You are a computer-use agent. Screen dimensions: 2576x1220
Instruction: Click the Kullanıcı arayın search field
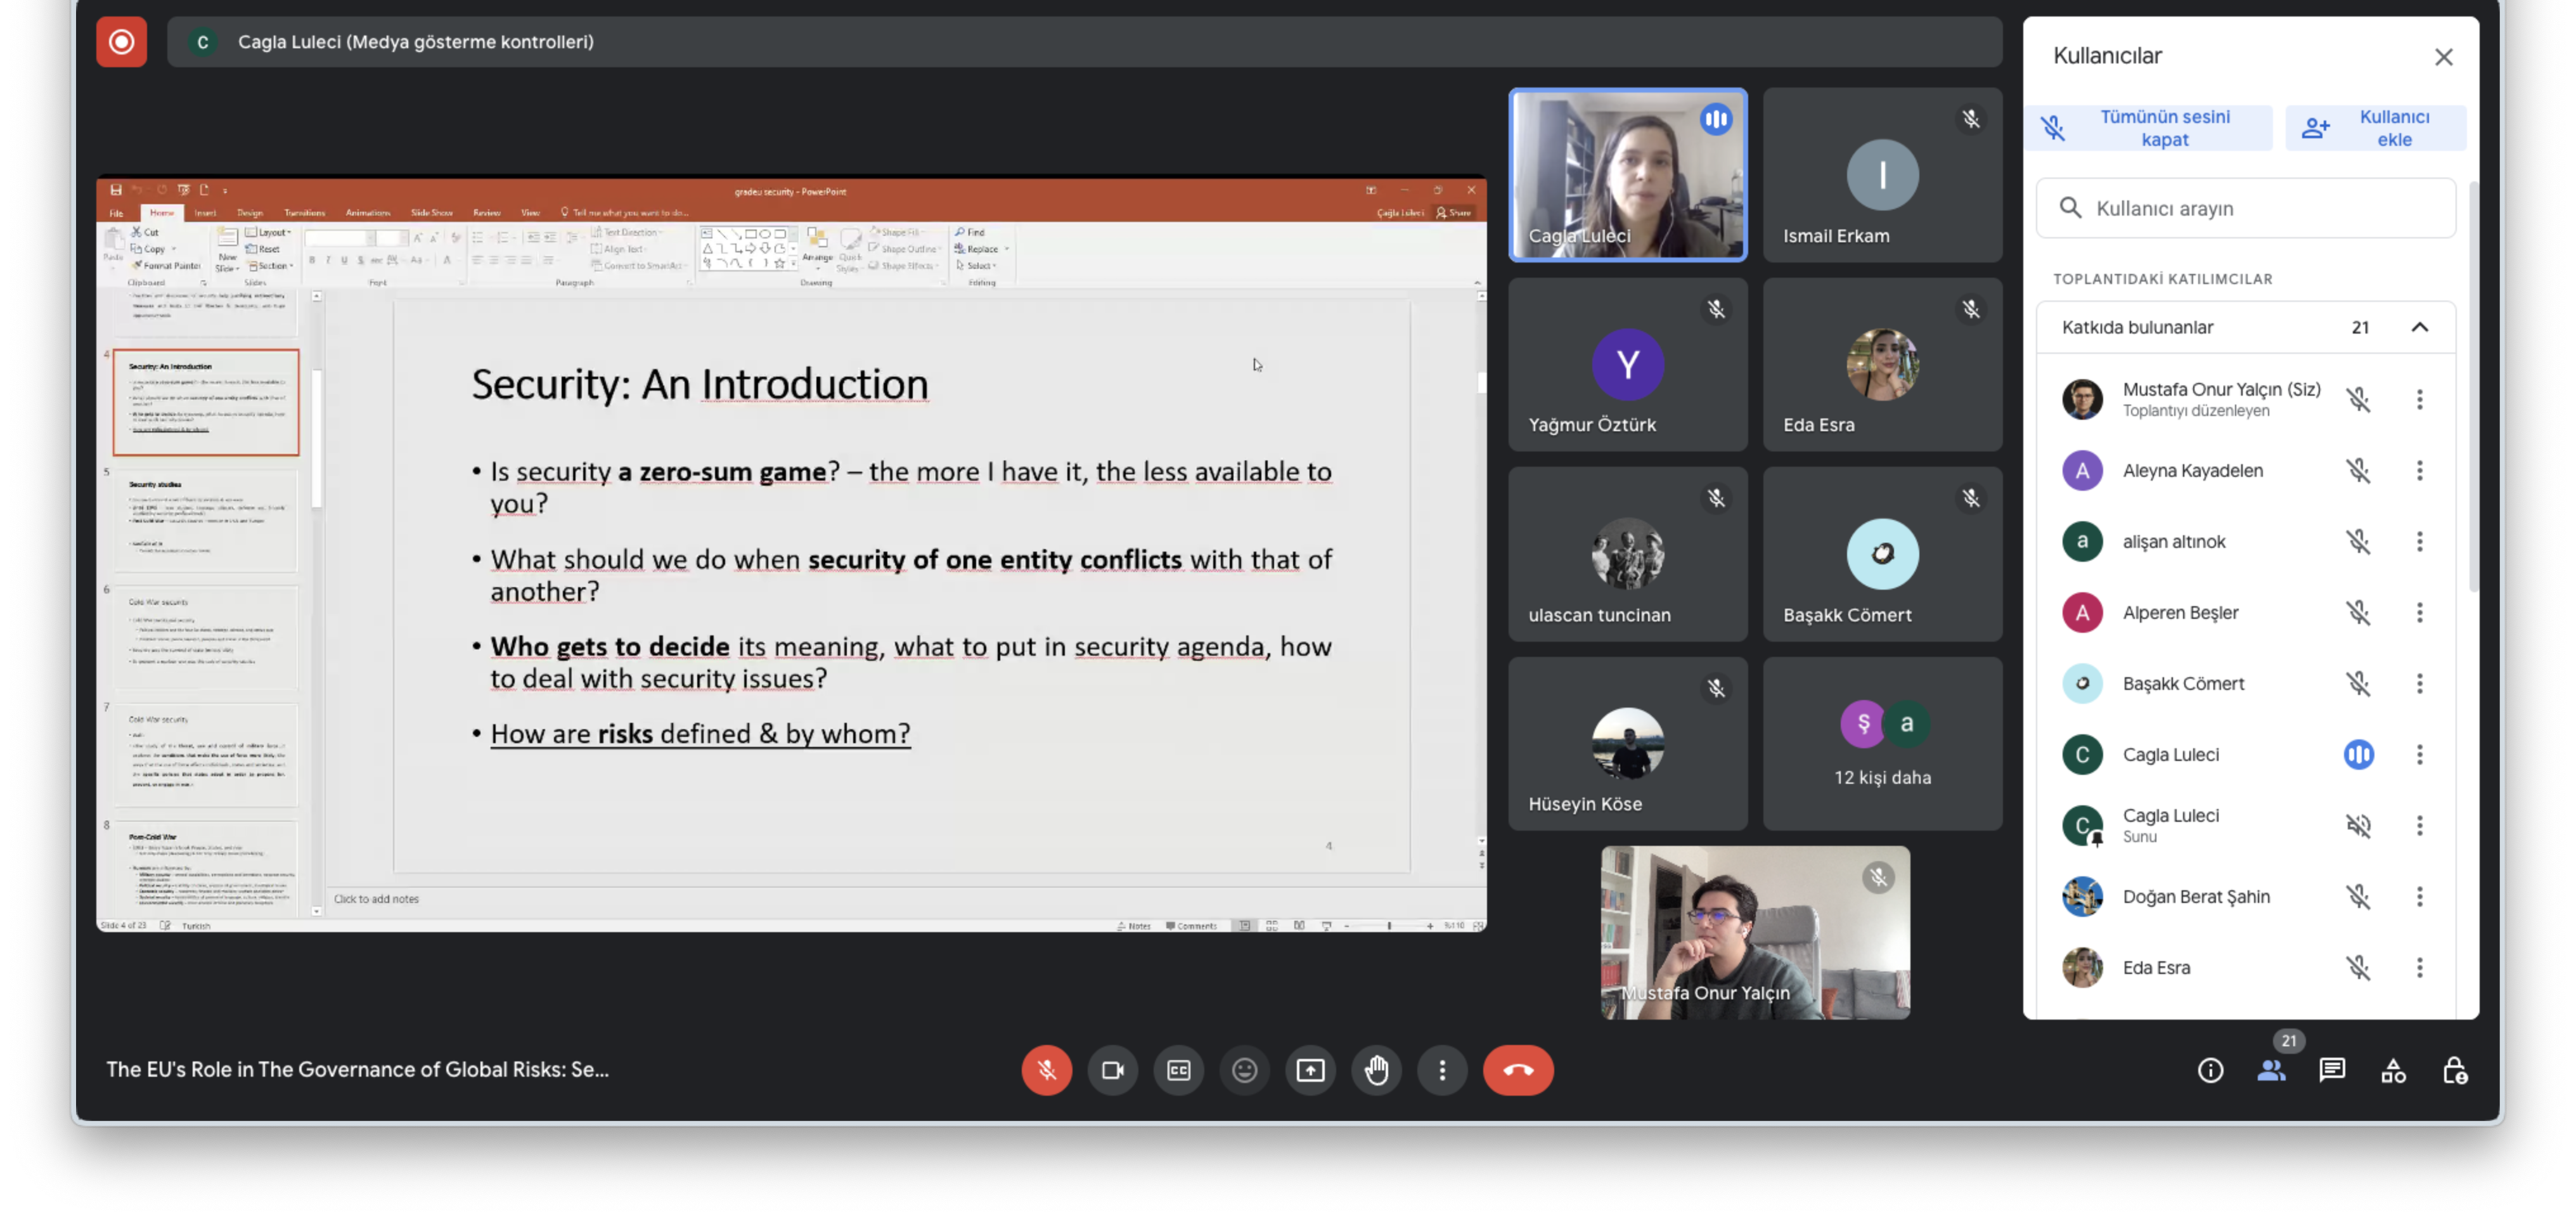click(2246, 208)
